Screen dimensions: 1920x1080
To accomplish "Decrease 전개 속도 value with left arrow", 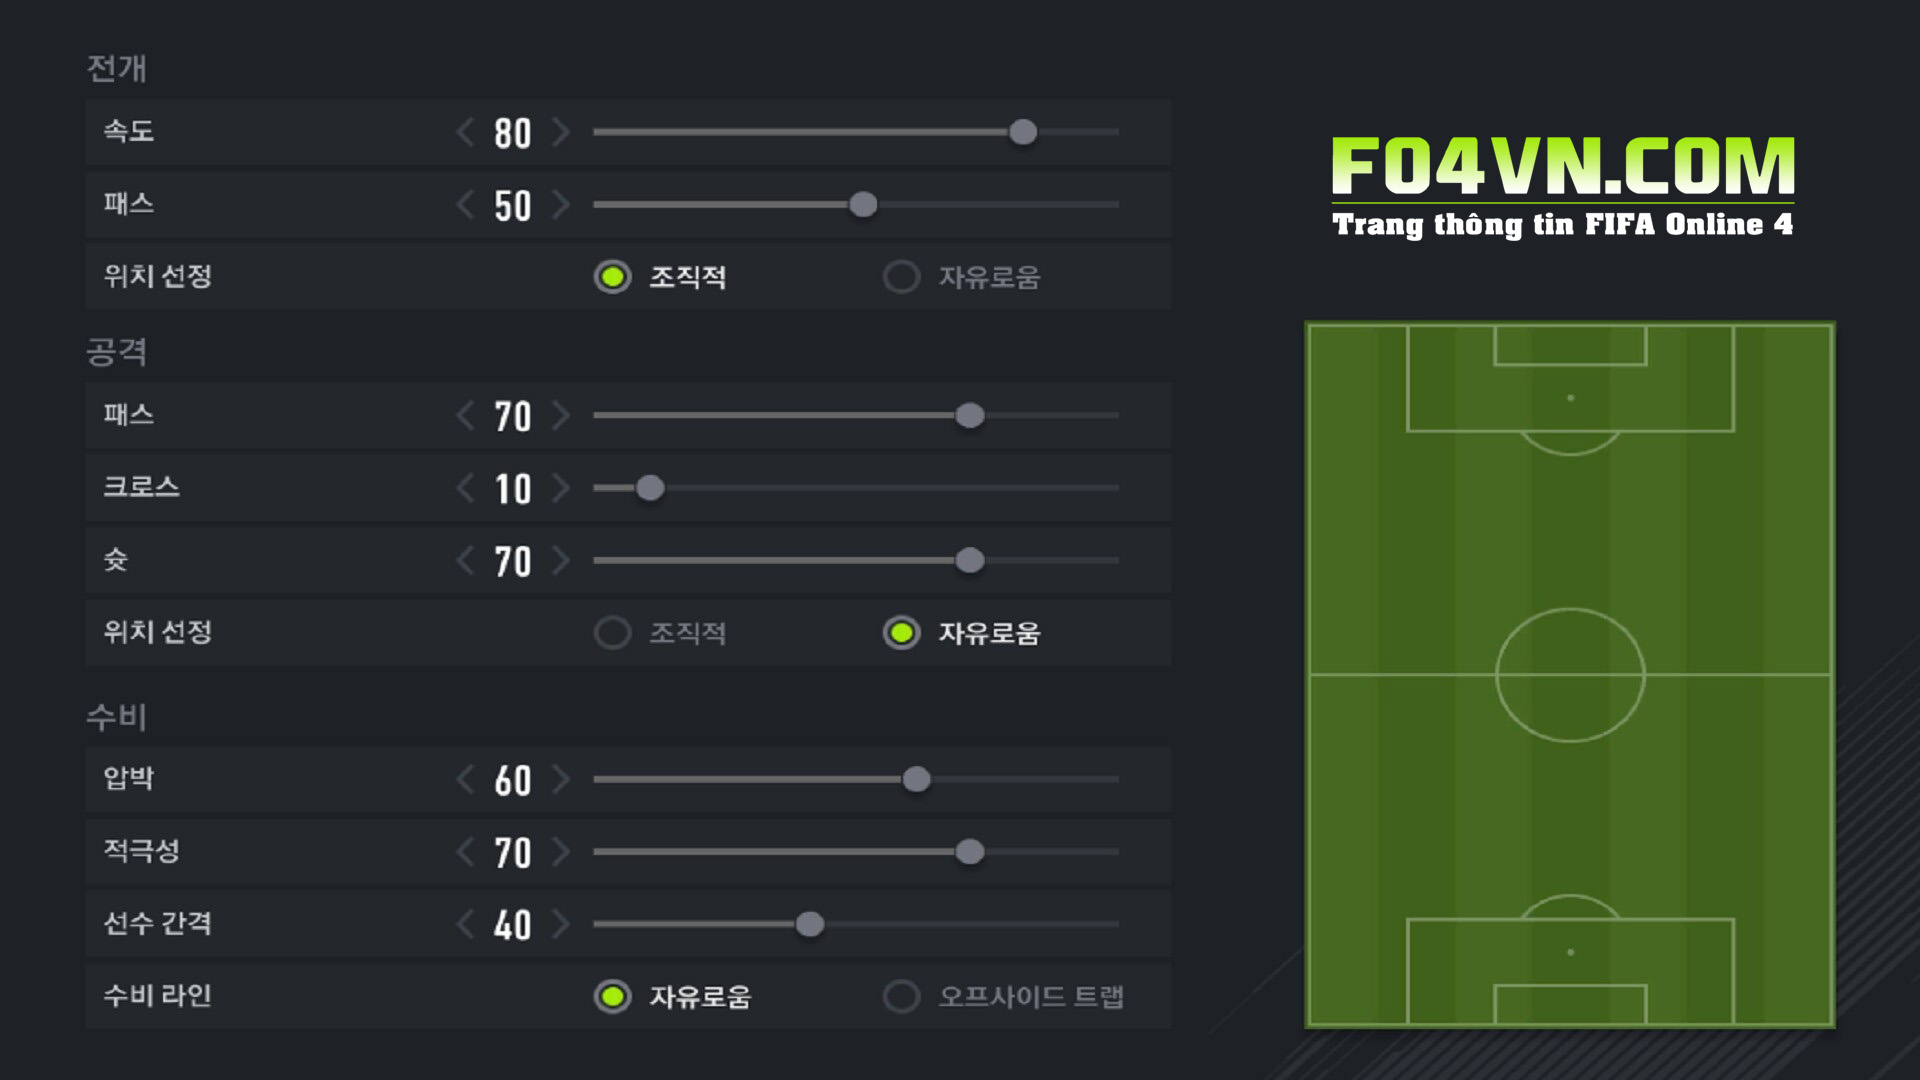I will (x=465, y=132).
